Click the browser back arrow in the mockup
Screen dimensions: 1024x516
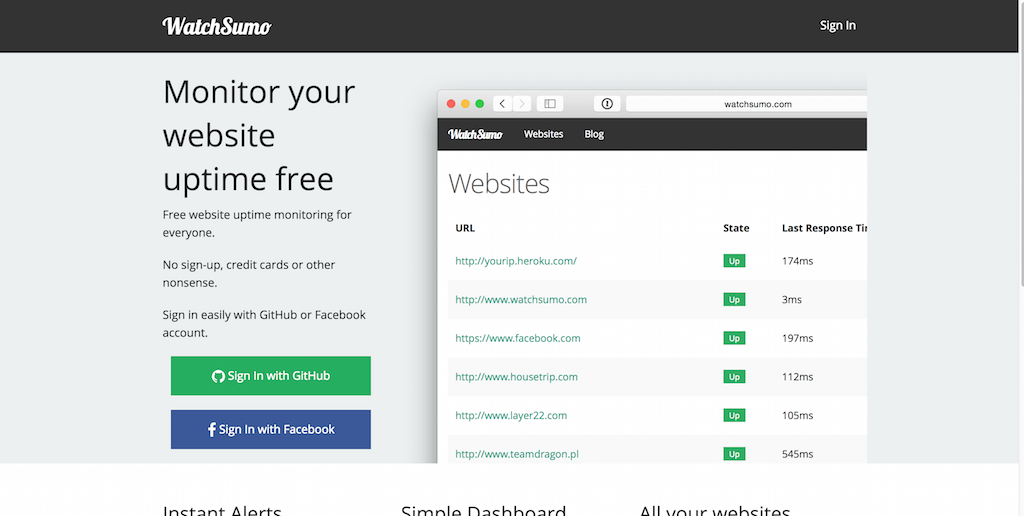(x=502, y=104)
